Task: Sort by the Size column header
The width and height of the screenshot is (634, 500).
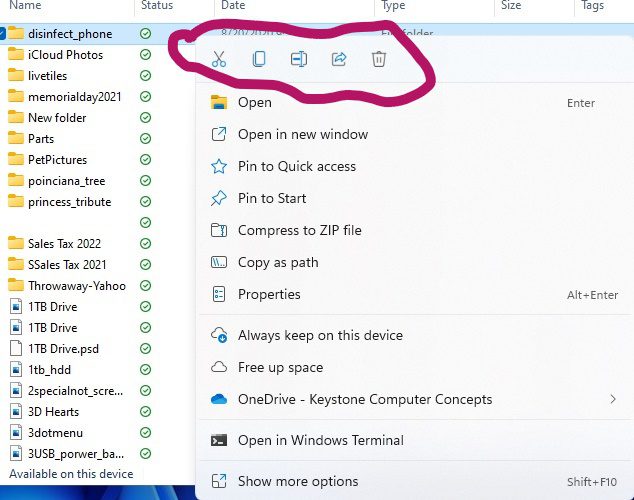Action: coord(511,5)
